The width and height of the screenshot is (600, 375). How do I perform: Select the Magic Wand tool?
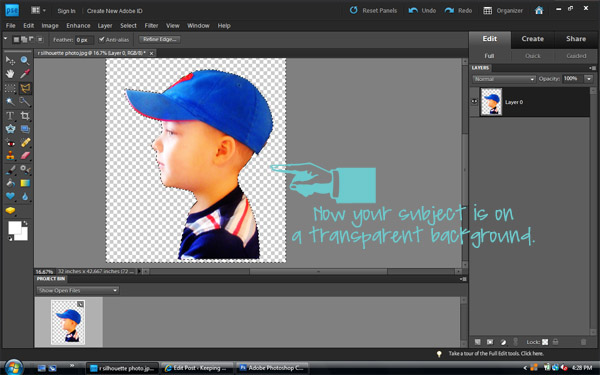[x=10, y=102]
